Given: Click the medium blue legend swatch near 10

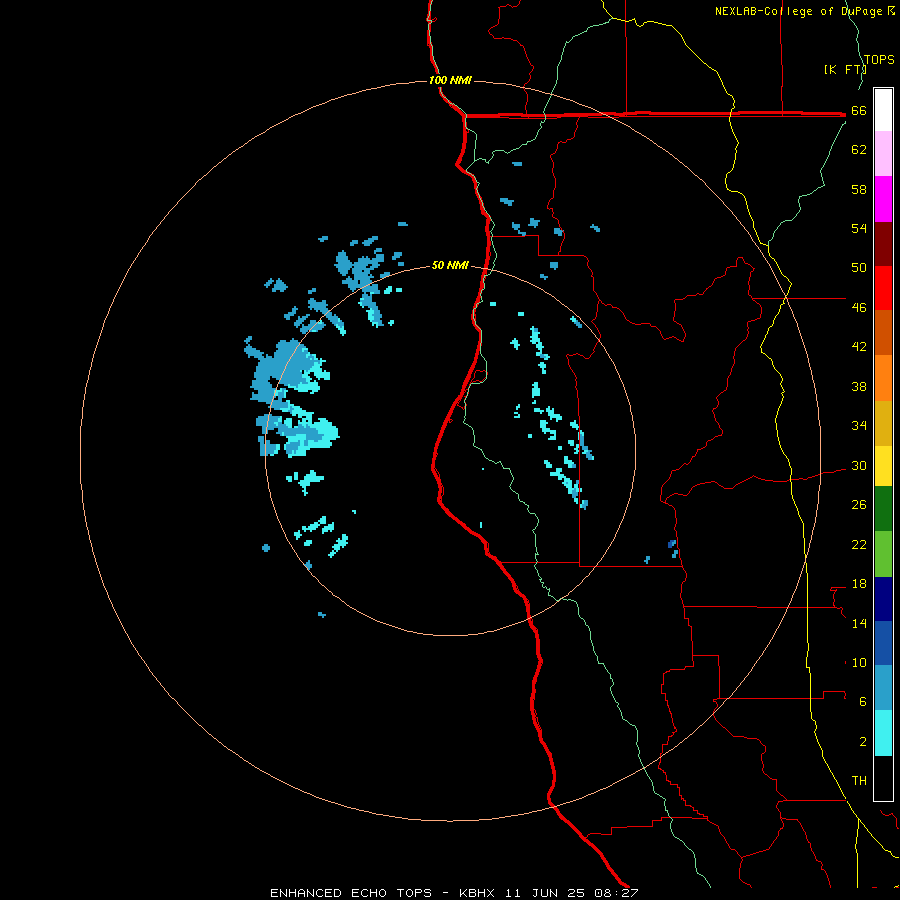Looking at the screenshot, I should tap(883, 643).
